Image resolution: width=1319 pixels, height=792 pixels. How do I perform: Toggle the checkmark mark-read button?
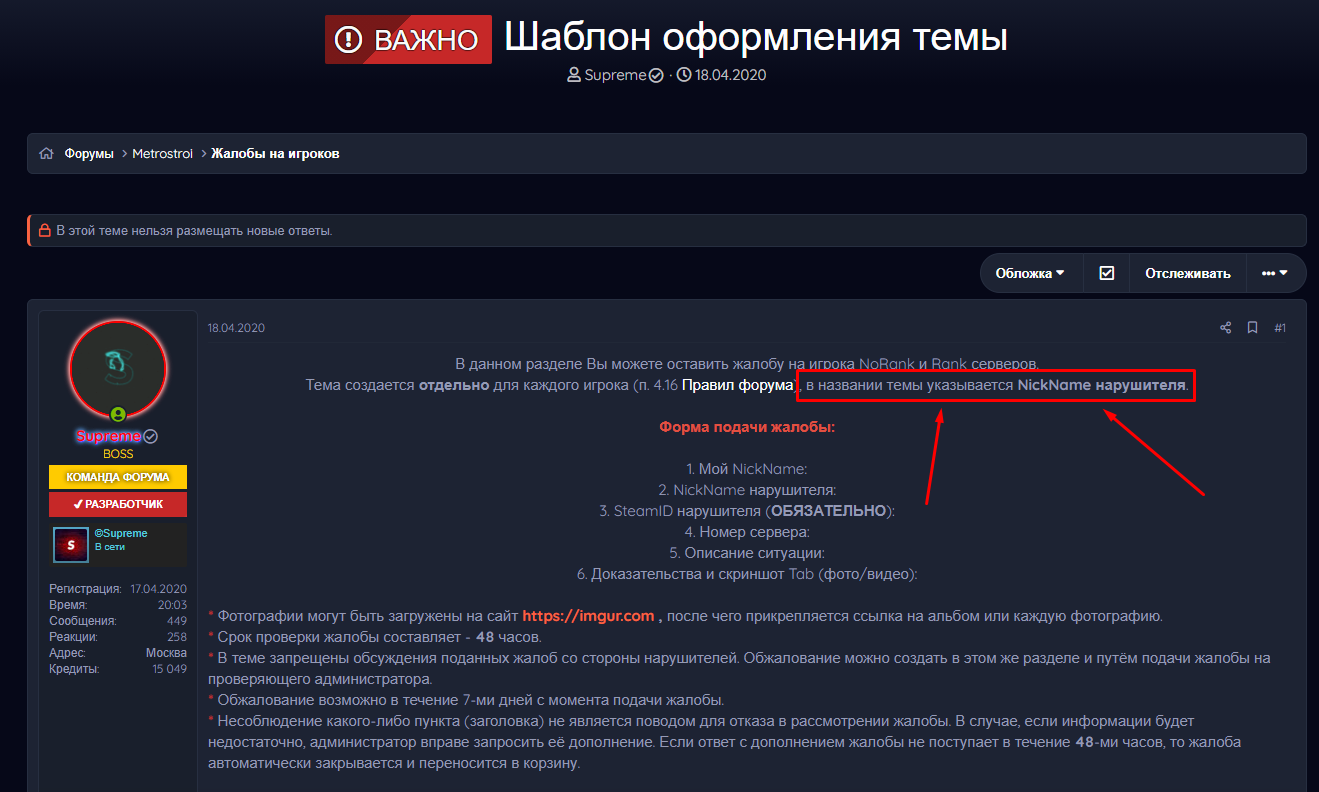tap(1106, 273)
